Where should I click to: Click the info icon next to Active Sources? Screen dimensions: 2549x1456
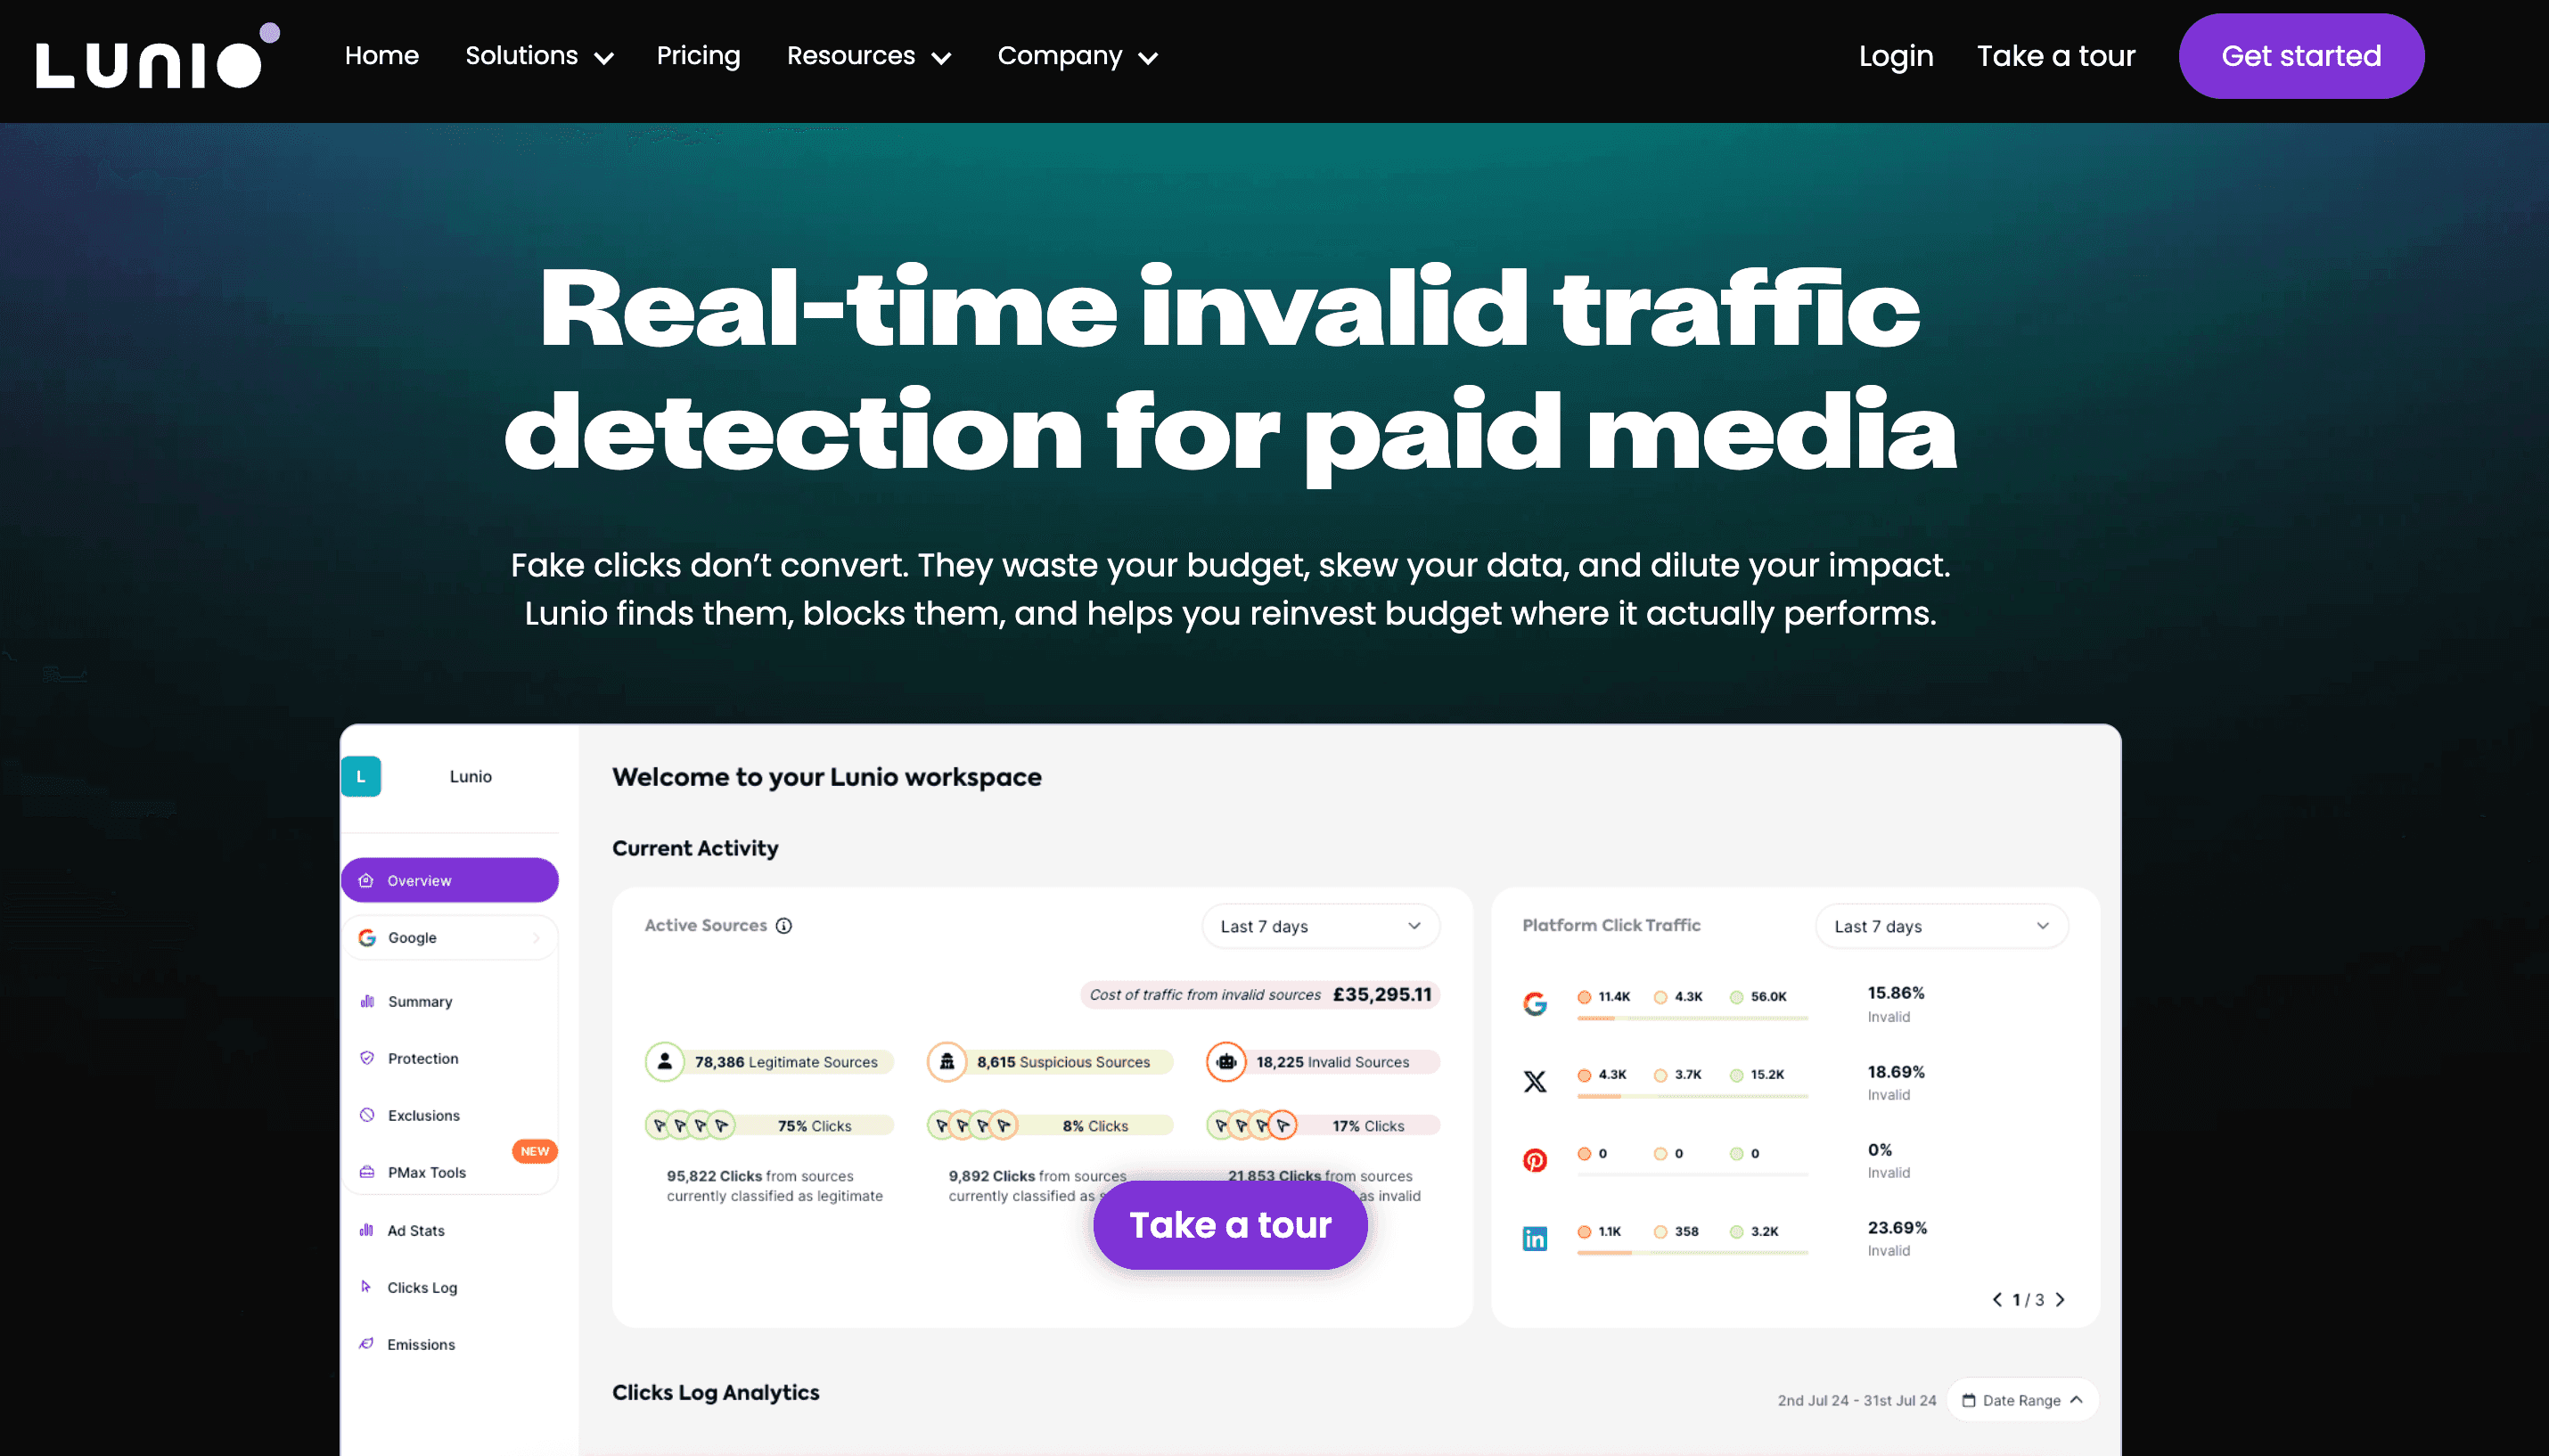click(784, 925)
